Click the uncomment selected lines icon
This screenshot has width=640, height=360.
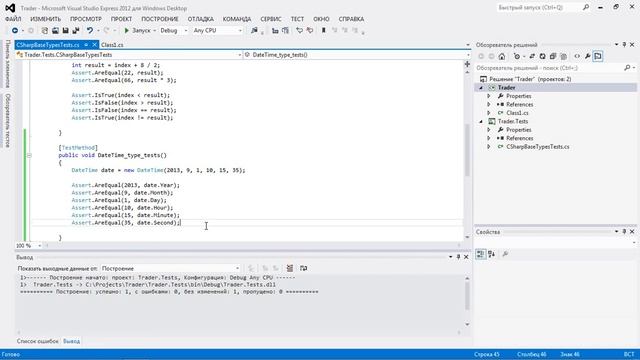pyautogui.click(x=310, y=31)
